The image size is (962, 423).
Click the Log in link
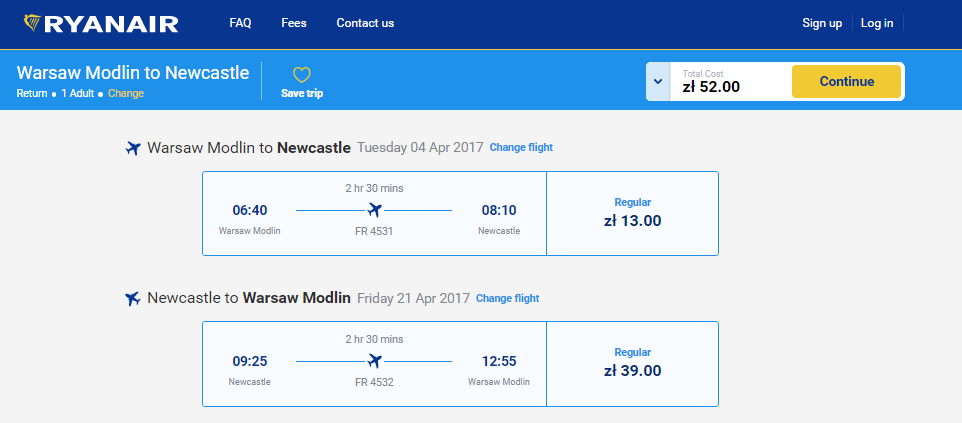(x=877, y=23)
